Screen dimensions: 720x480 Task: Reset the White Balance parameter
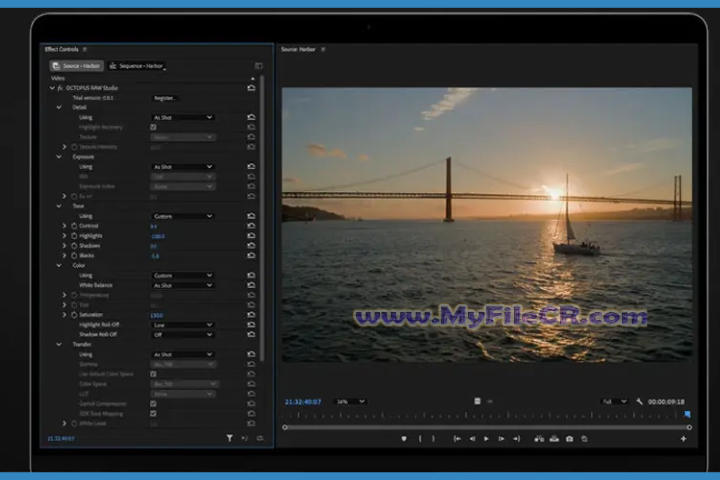(x=251, y=285)
